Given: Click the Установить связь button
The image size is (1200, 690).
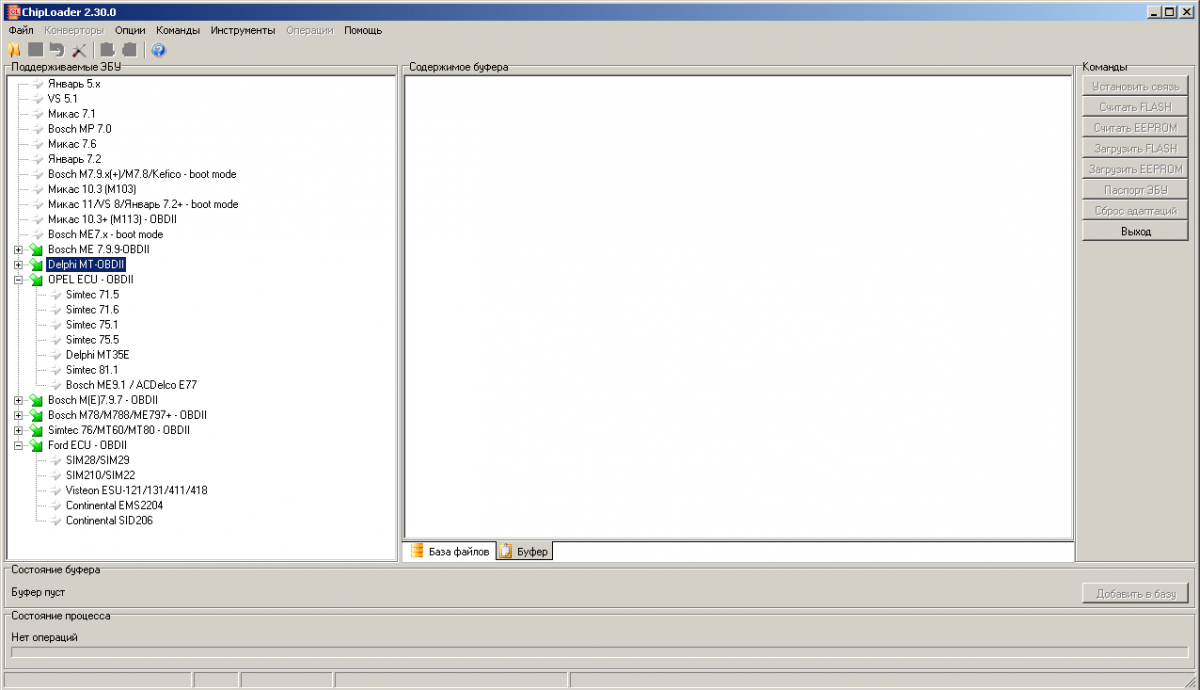Looking at the screenshot, I should pos(1136,86).
